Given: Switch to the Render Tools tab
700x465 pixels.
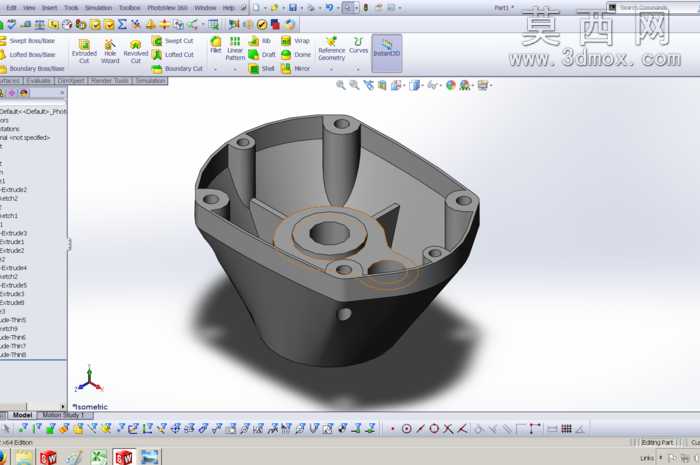Looking at the screenshot, I should pos(109,80).
